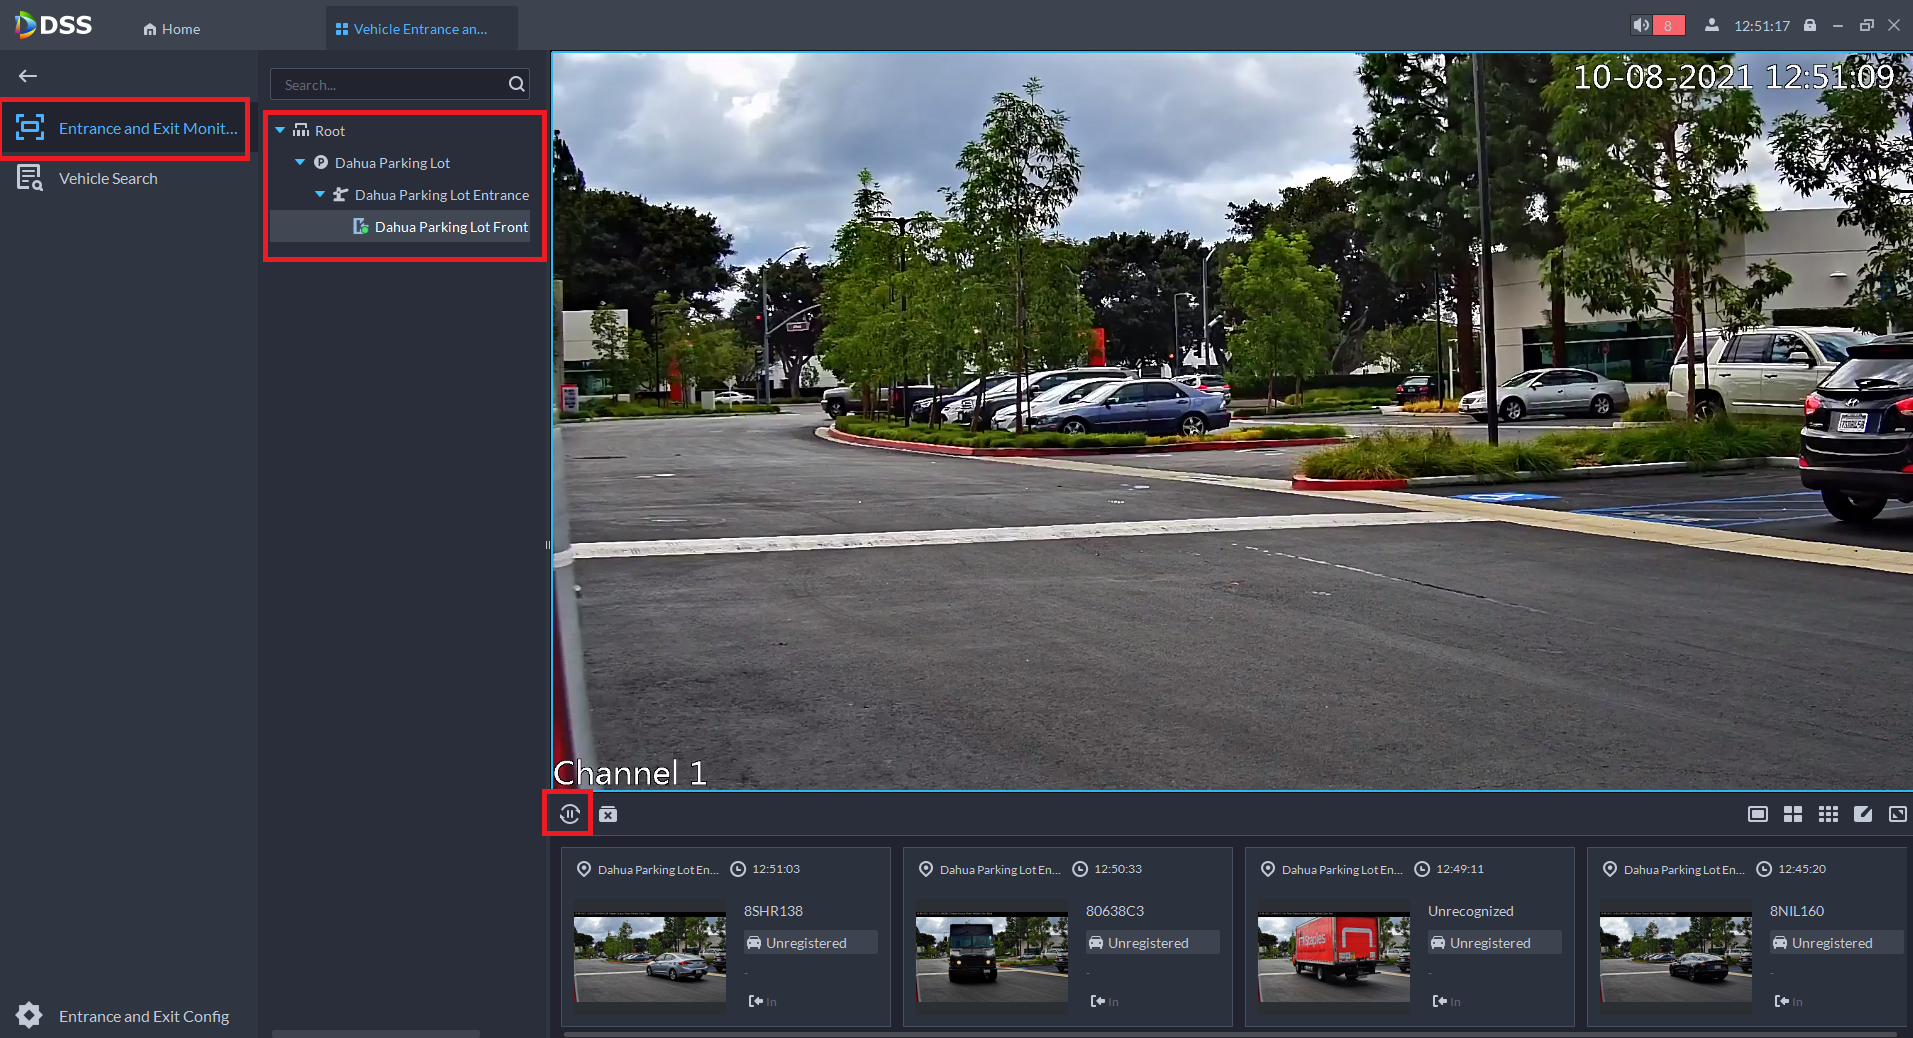This screenshot has width=1913, height=1038.
Task: Collapse Dahua Parking Lot Entrance node
Action: (320, 194)
